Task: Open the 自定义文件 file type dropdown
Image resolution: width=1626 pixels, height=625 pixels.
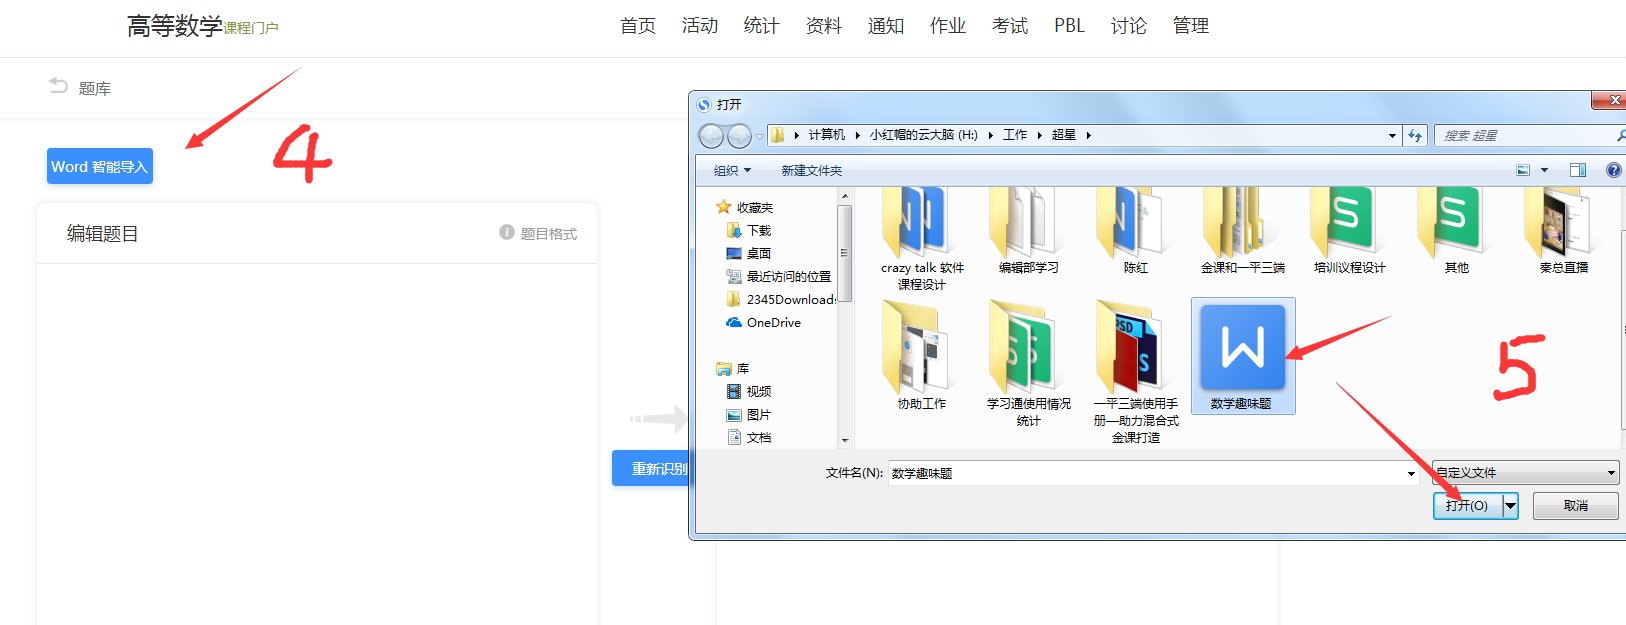Action: pyautogui.click(x=1525, y=472)
